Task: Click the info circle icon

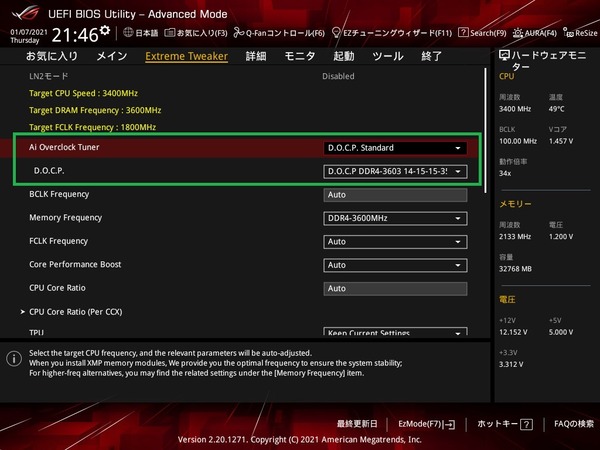Action: click(14, 359)
